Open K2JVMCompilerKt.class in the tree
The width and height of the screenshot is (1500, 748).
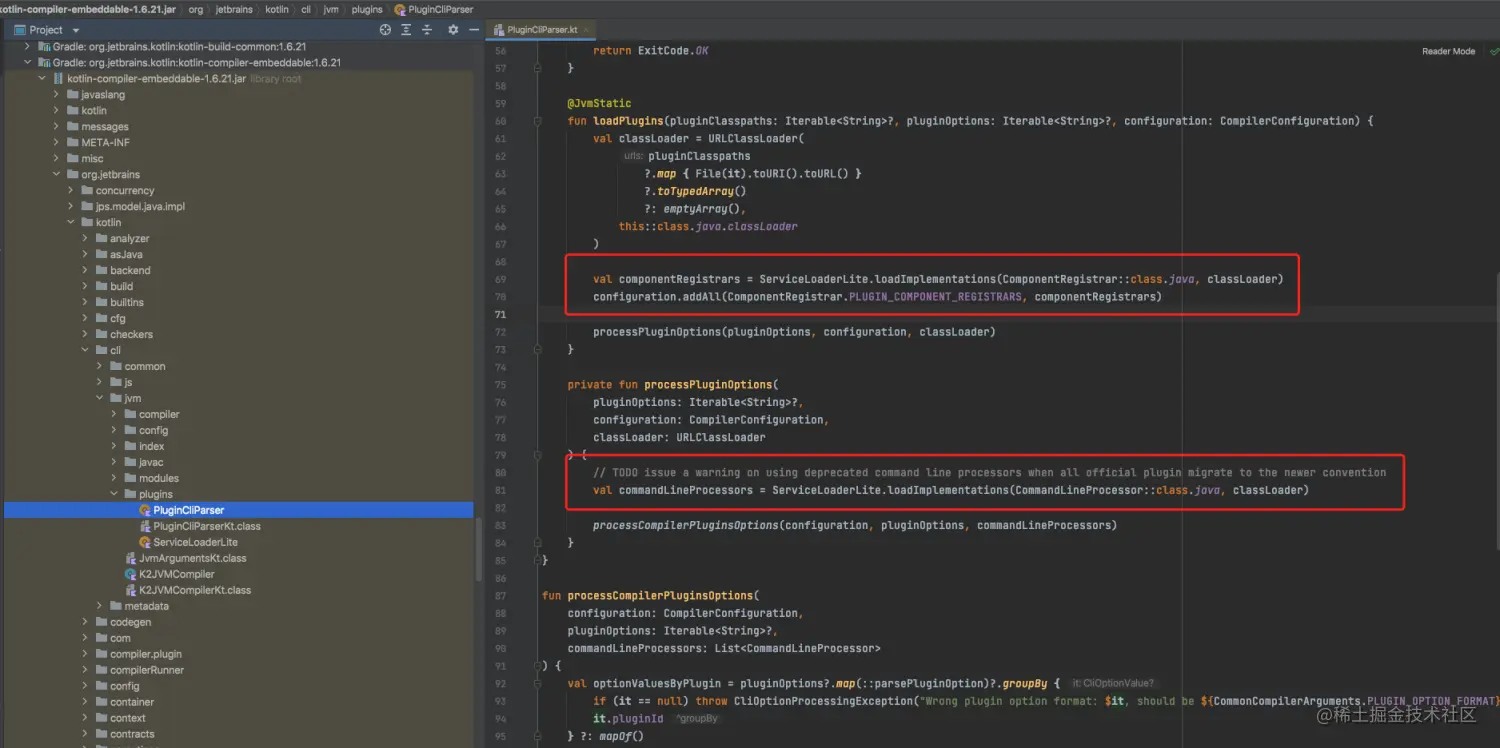click(x=195, y=590)
